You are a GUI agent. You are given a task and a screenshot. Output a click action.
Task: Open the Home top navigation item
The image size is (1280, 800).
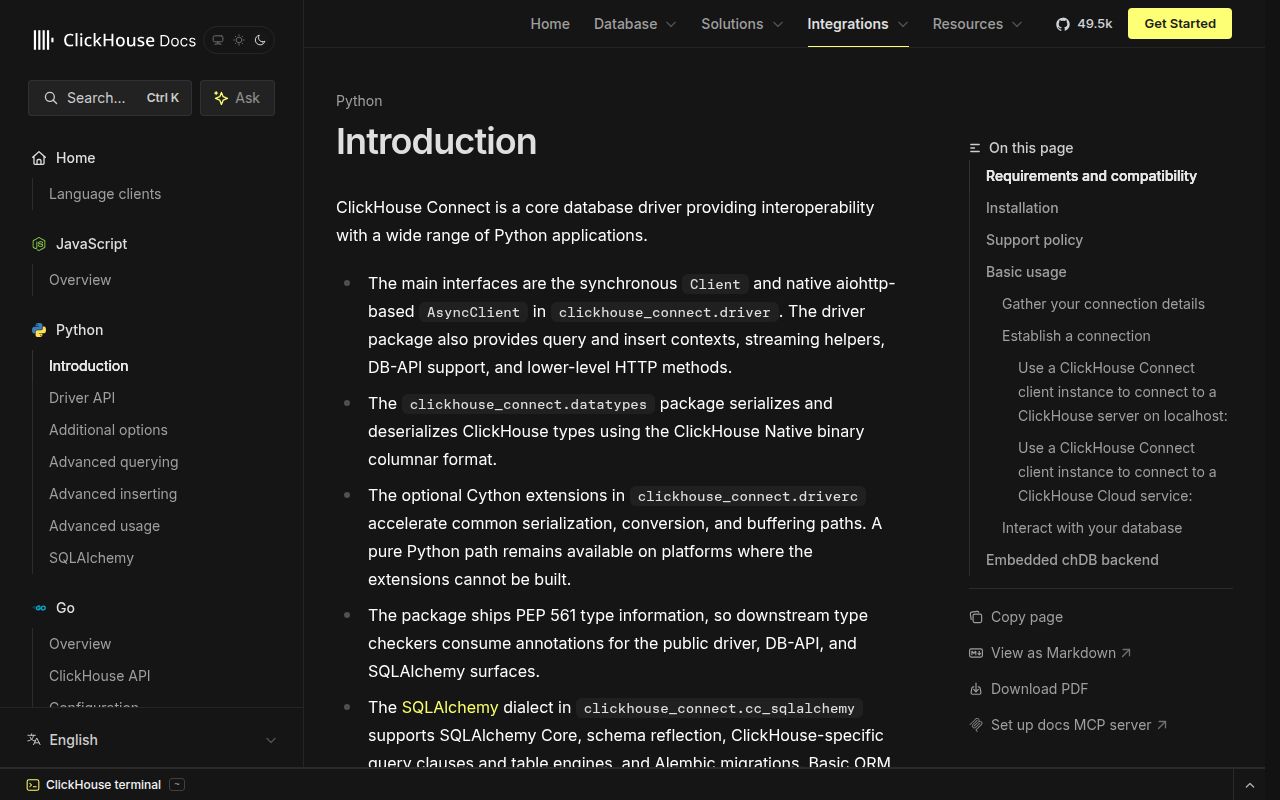point(550,24)
